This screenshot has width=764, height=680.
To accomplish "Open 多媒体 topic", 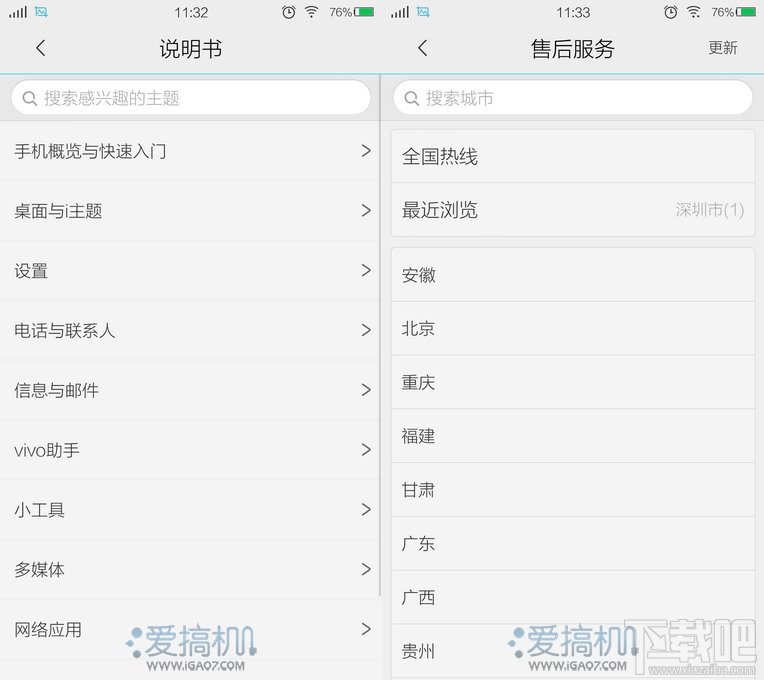I will 190,569.
